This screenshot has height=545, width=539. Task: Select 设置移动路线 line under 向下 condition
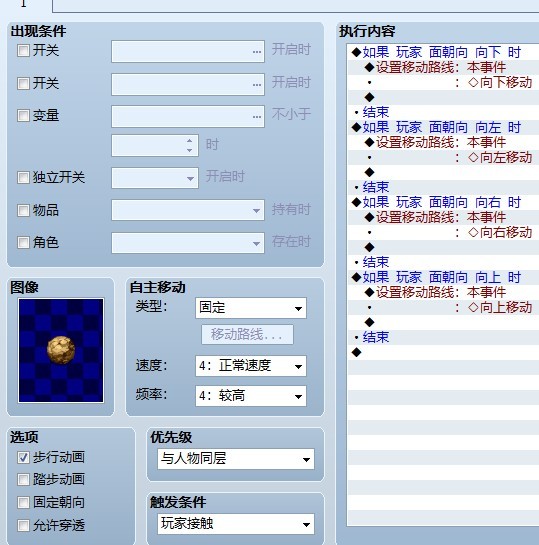pyautogui.click(x=443, y=67)
